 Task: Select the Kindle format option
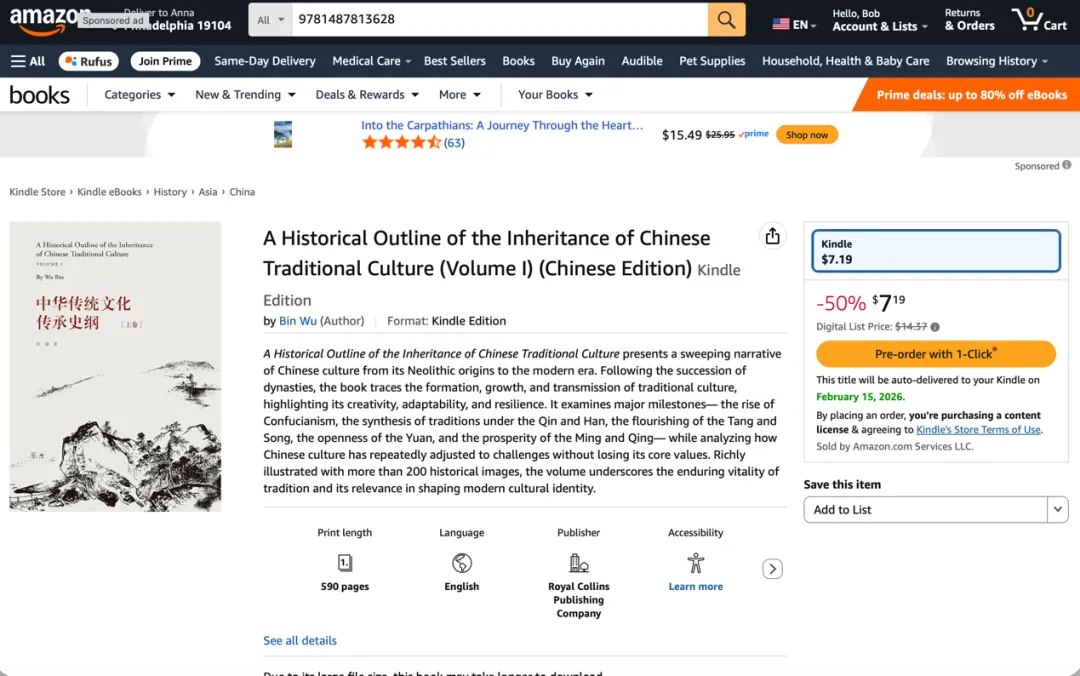point(935,251)
